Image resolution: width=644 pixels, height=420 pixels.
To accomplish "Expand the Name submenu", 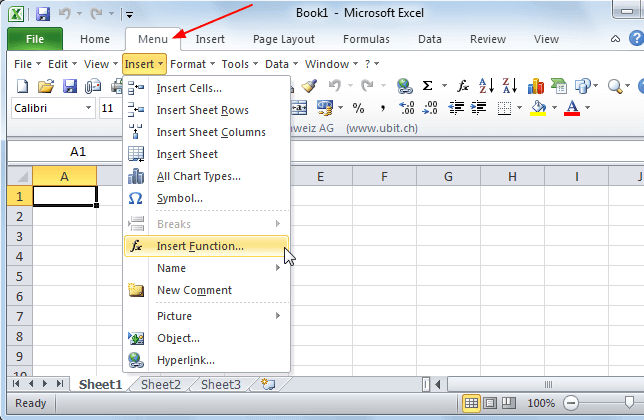I will (206, 268).
